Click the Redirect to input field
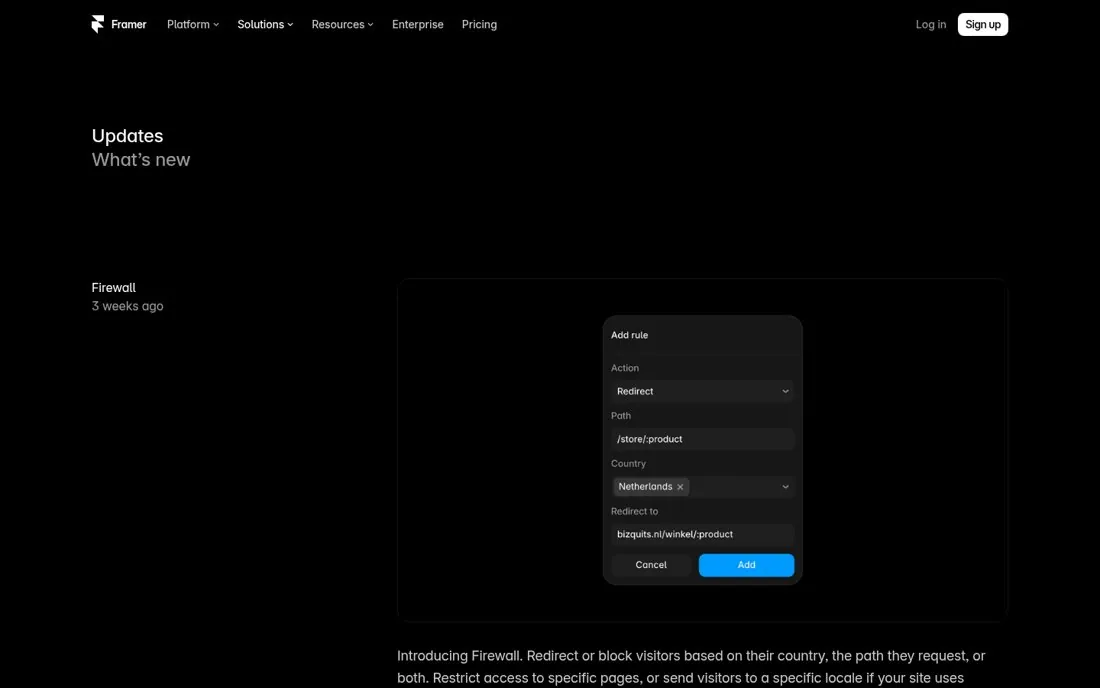 click(702, 534)
